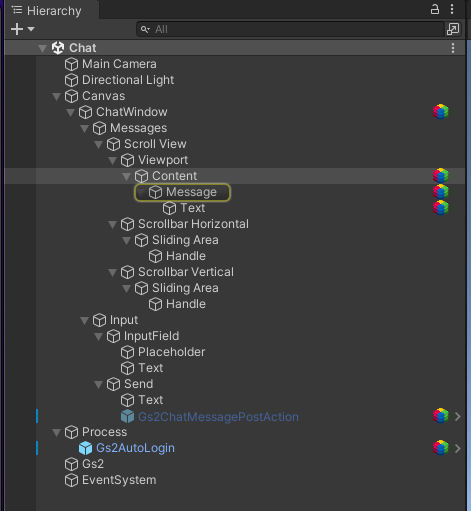This screenshot has width=471, height=511.
Task: Click the colorful cube icon next to ChatWindow
Action: (x=441, y=112)
